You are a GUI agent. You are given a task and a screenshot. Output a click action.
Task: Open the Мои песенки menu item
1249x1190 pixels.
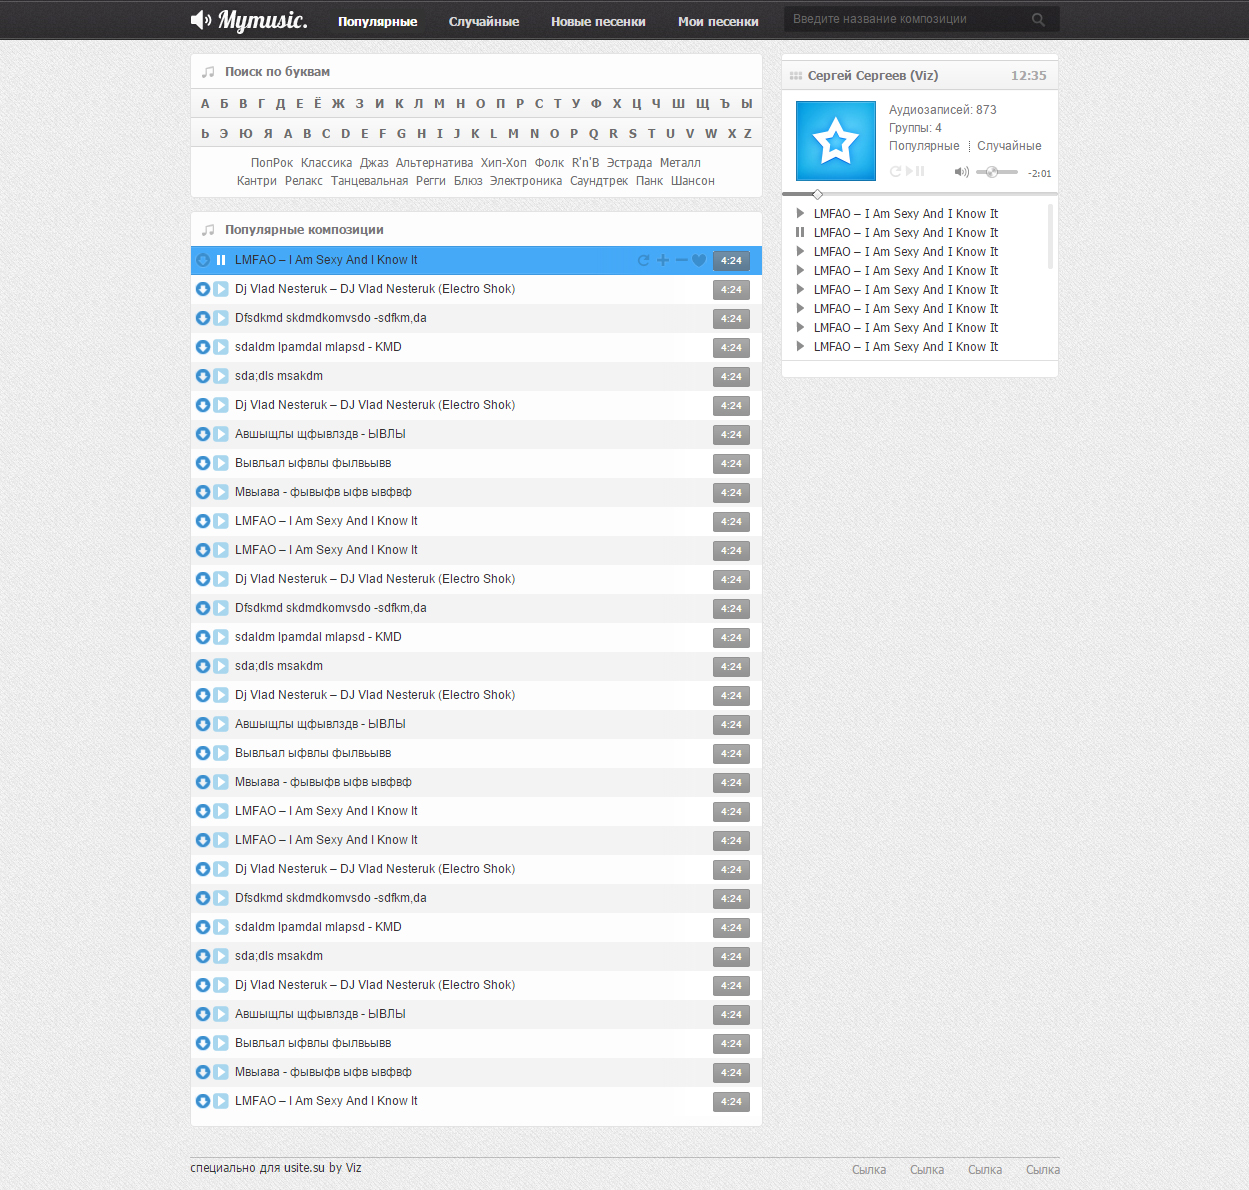coord(718,21)
